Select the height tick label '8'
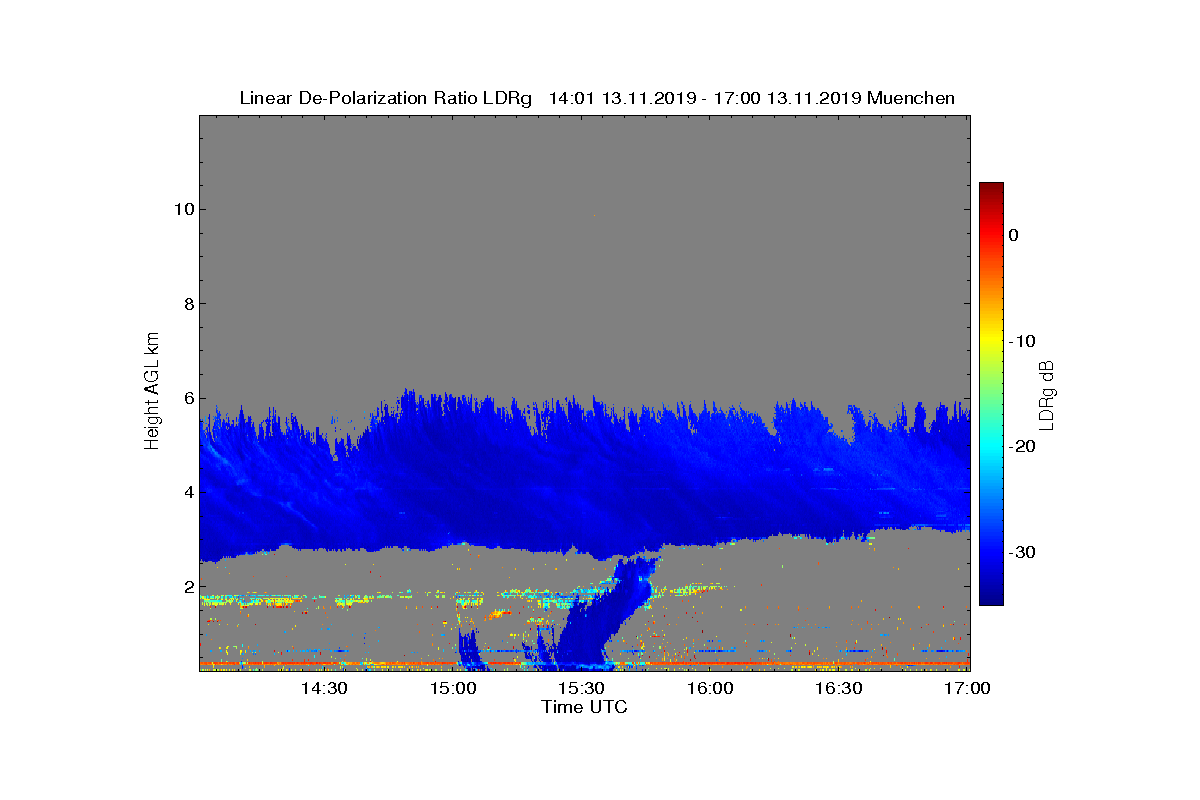 187,304
